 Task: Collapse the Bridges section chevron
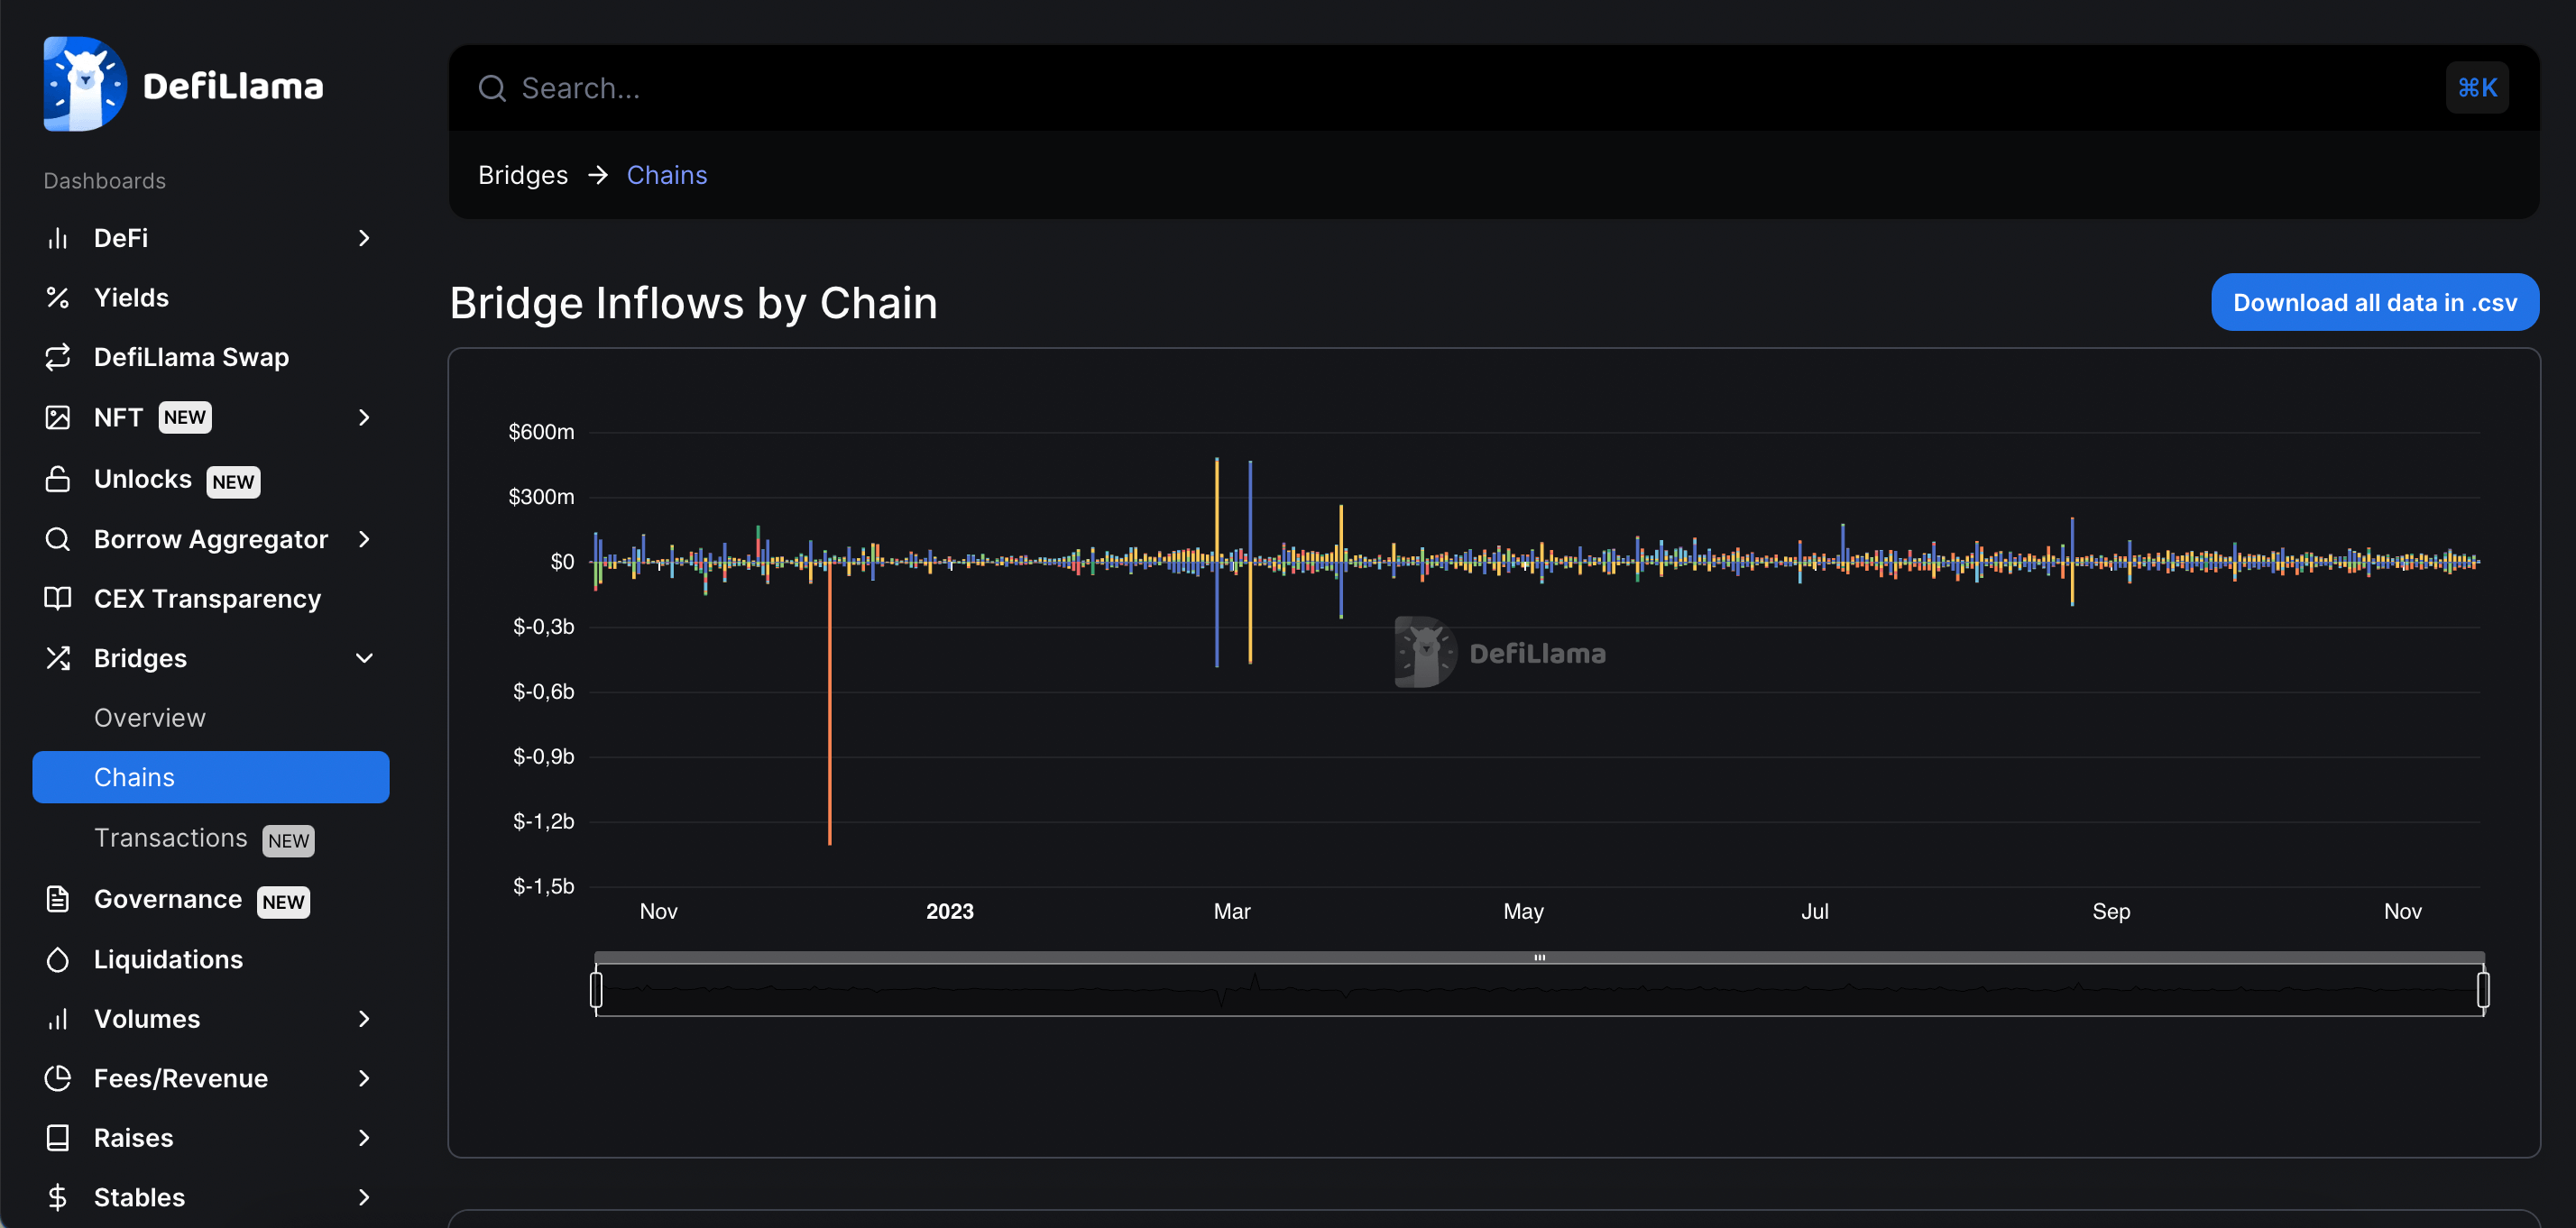[x=364, y=658]
